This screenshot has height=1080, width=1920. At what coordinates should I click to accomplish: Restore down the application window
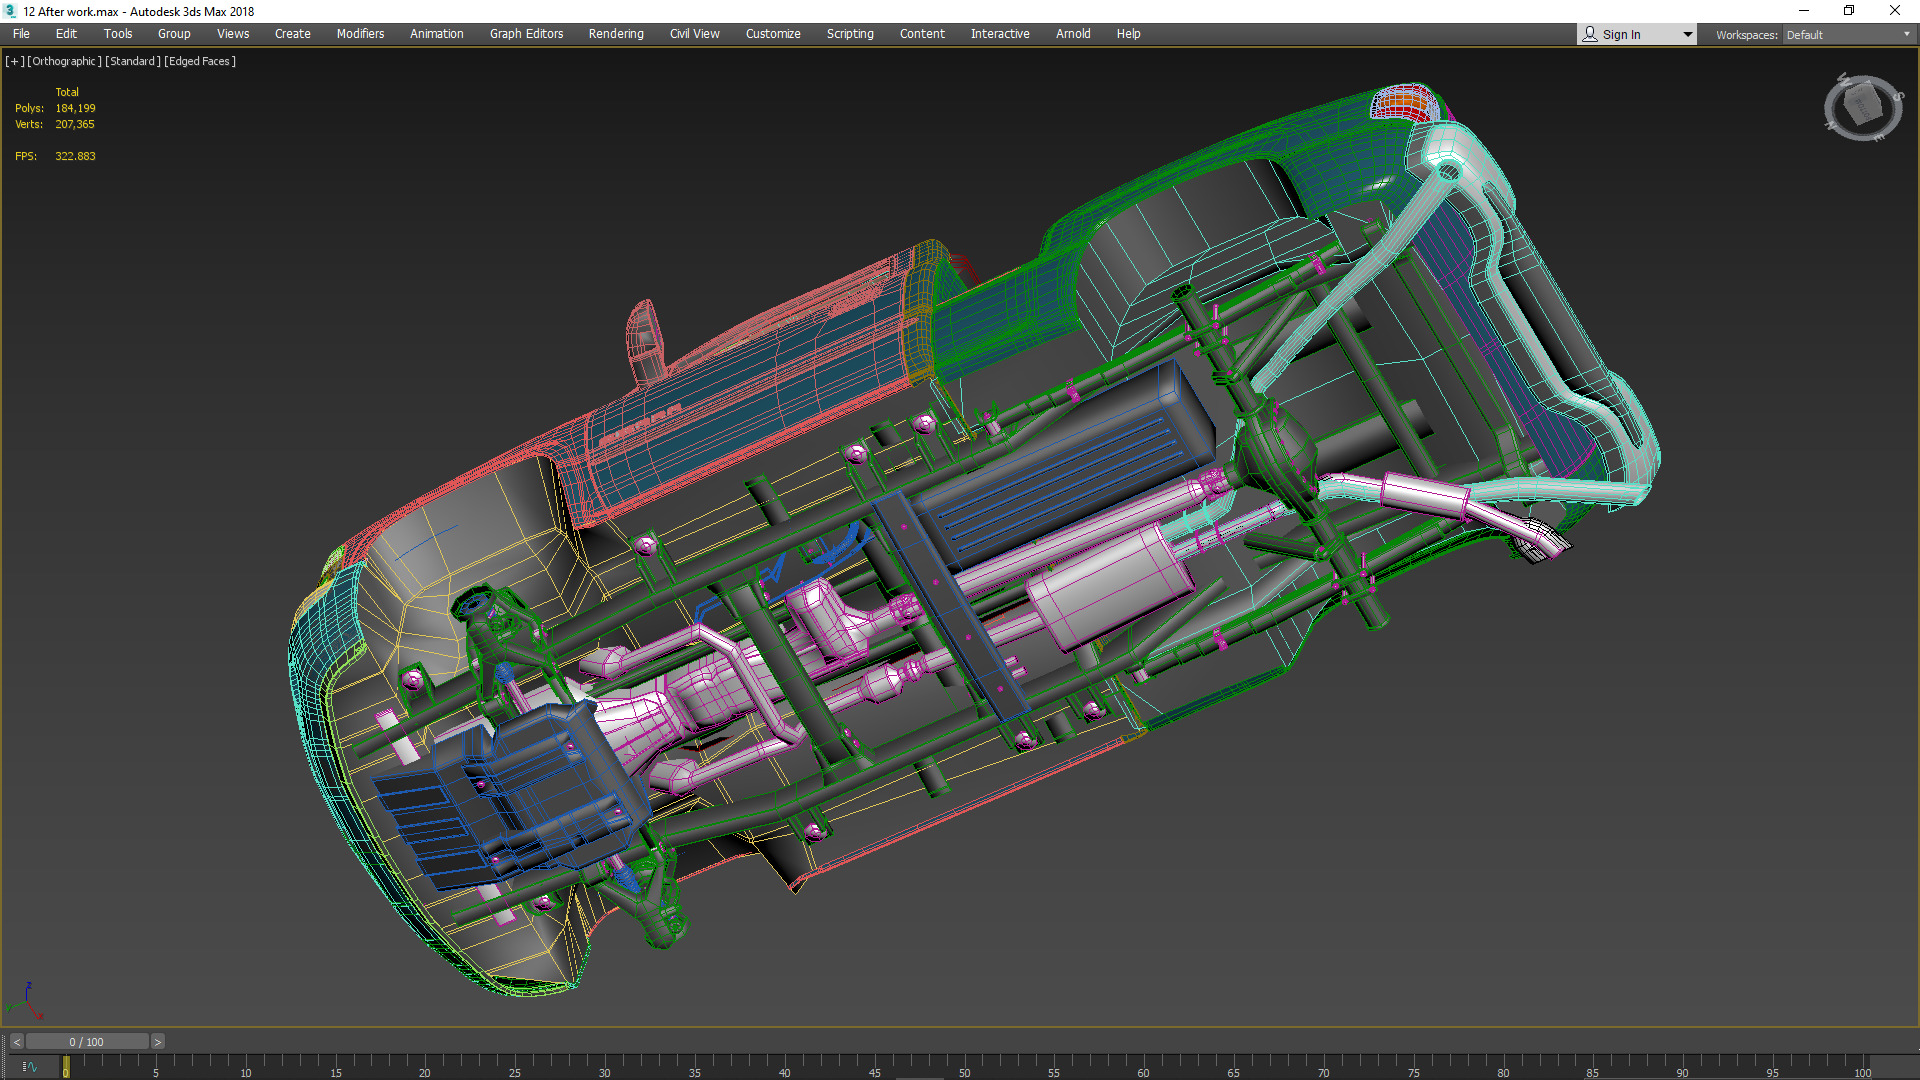pos(1849,11)
